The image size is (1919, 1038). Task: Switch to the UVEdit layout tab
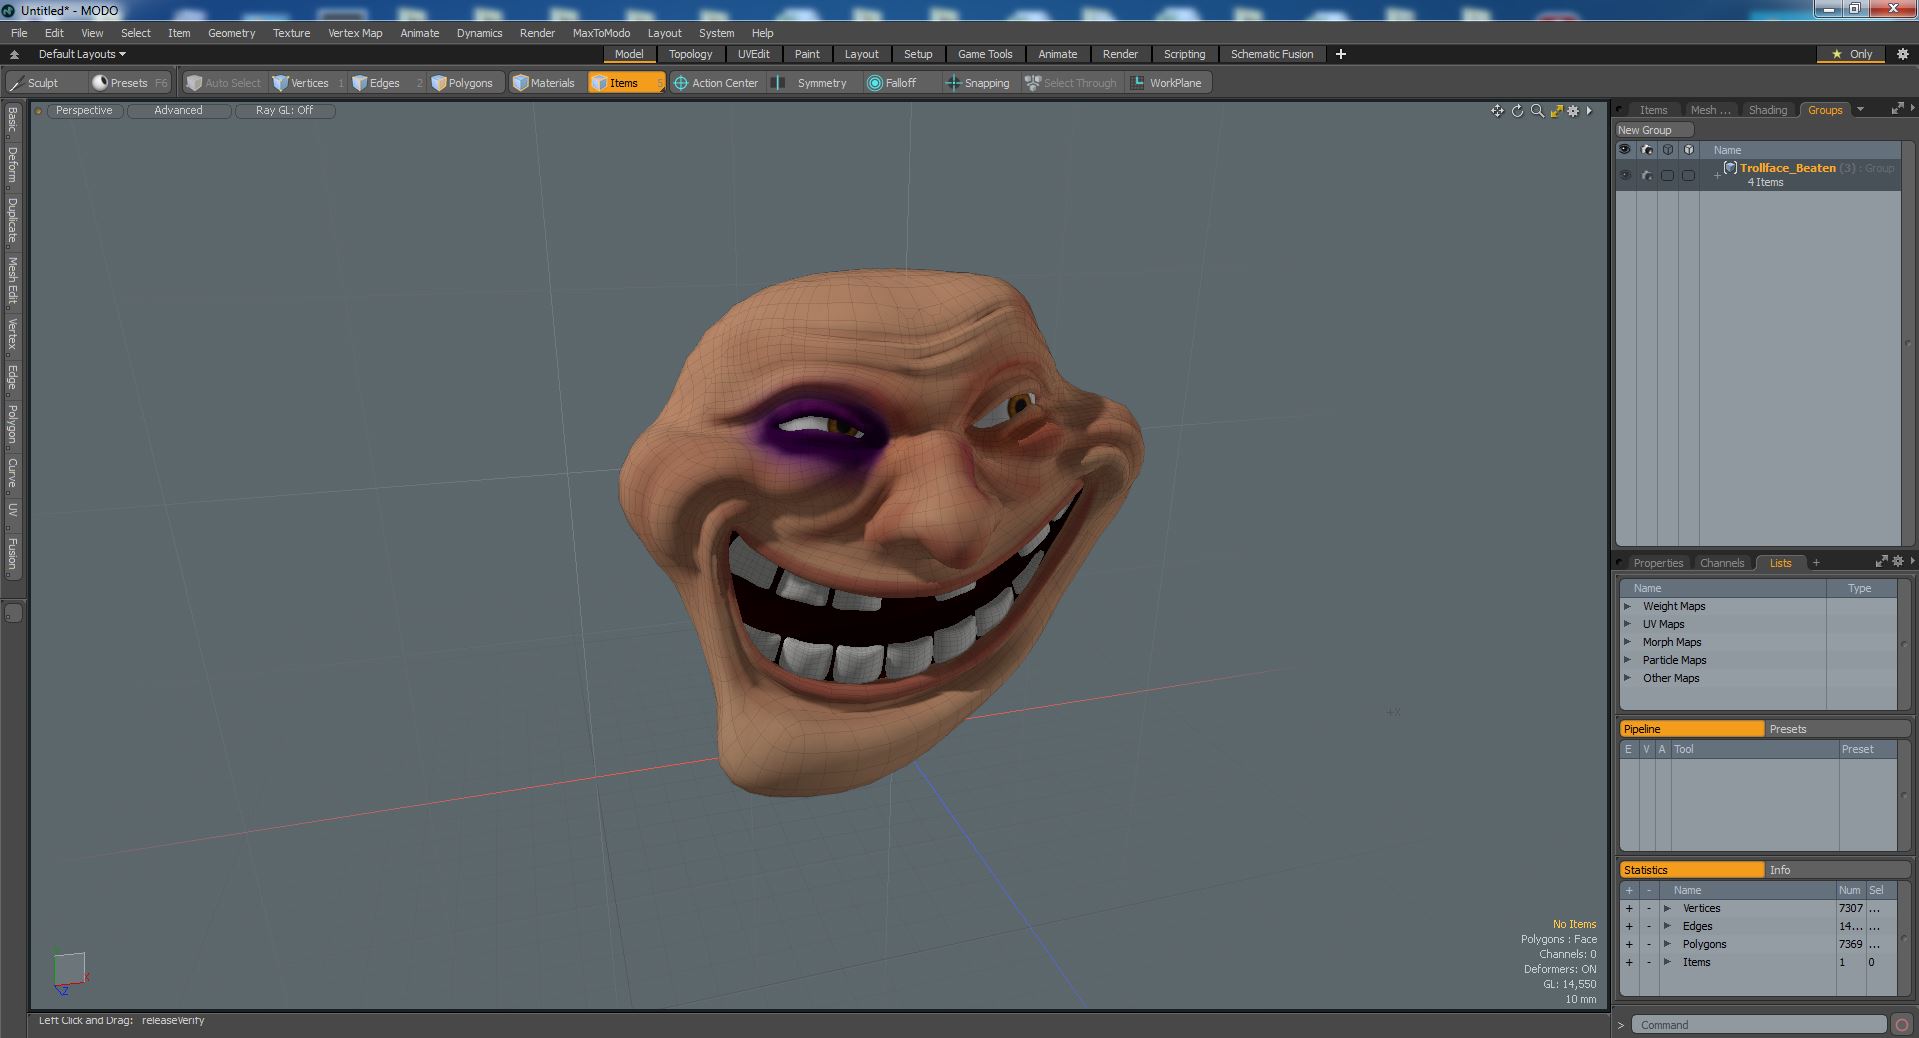point(753,54)
